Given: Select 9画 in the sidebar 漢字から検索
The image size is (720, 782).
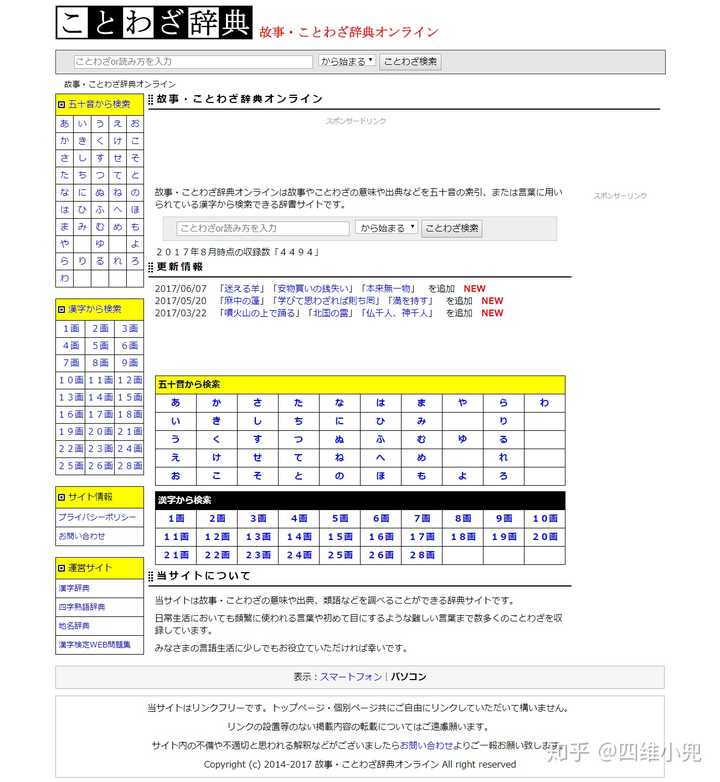Looking at the screenshot, I should tap(130, 363).
